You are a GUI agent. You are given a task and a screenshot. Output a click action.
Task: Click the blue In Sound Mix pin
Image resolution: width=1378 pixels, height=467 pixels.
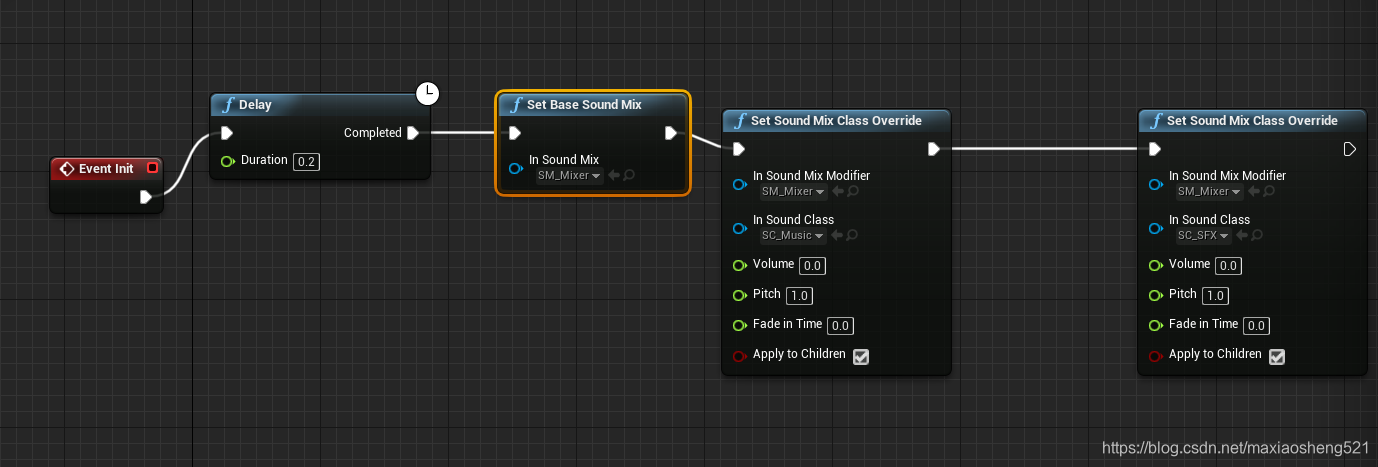pyautogui.click(x=515, y=168)
